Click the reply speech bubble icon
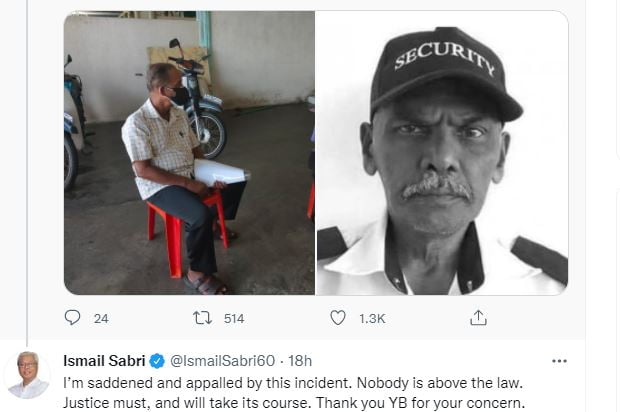Screen dimensions: 620x412 72,317
